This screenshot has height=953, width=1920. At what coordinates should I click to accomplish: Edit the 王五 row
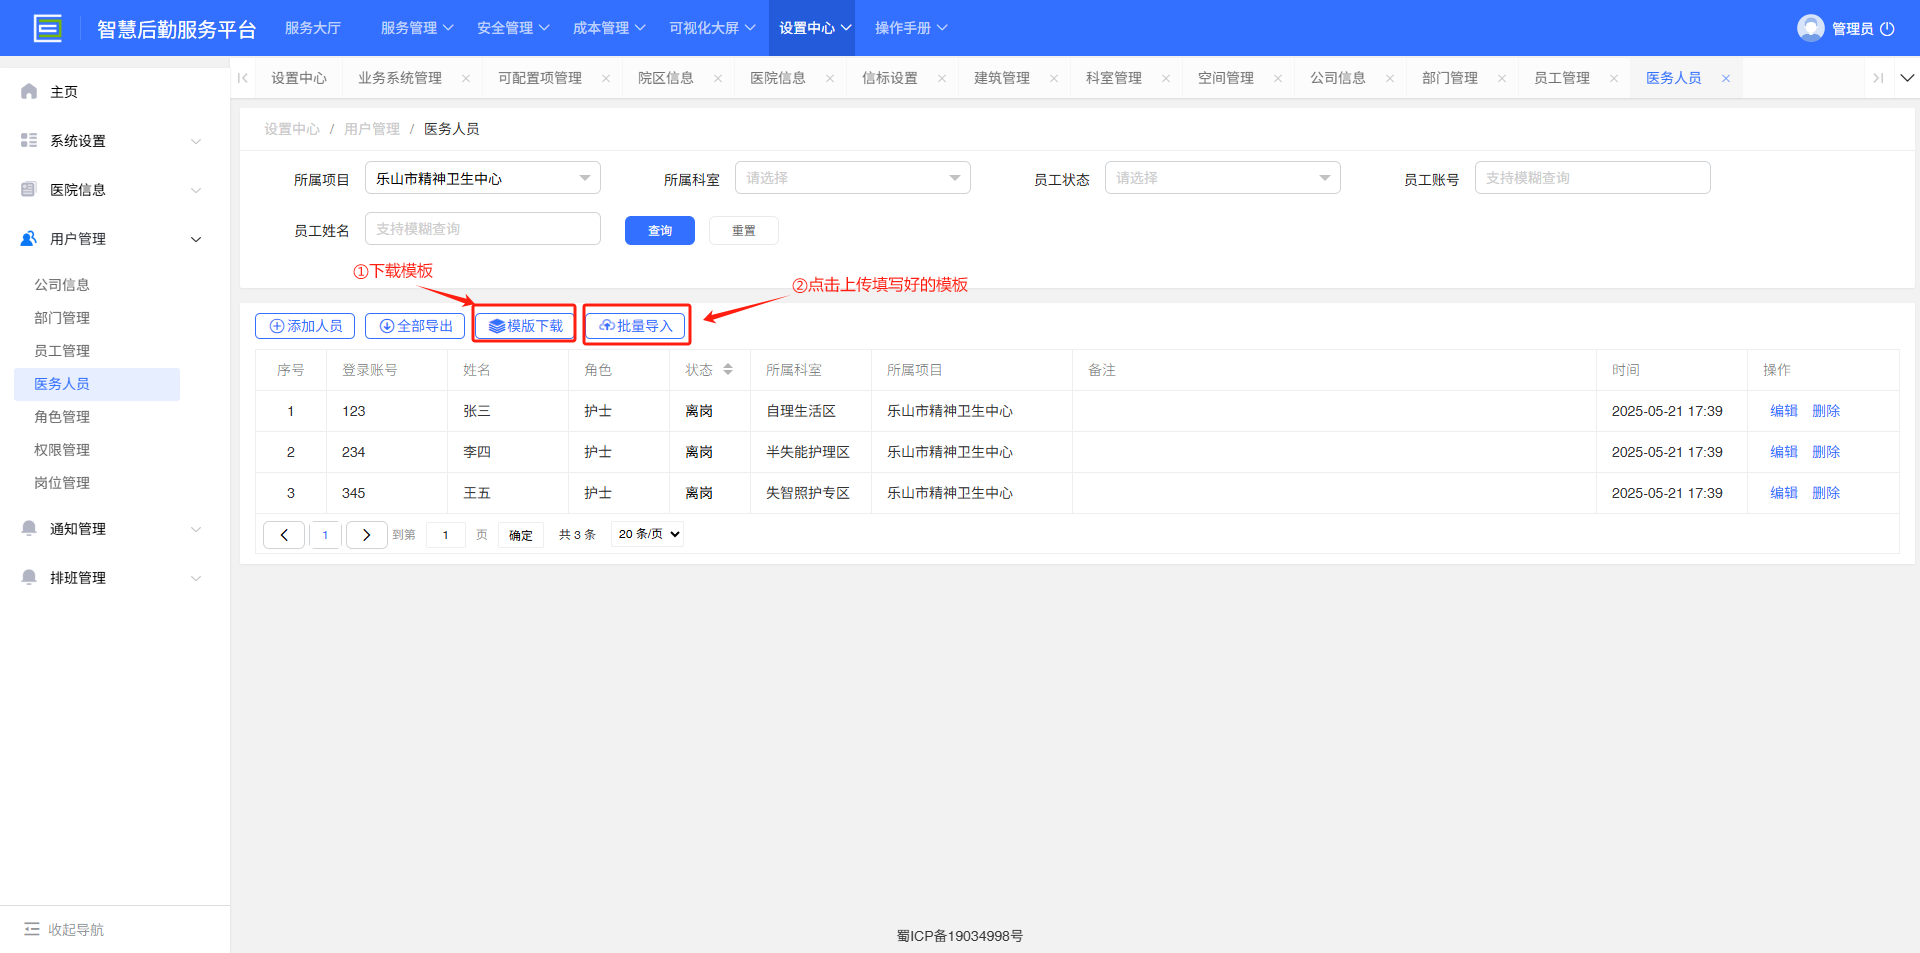point(1784,493)
